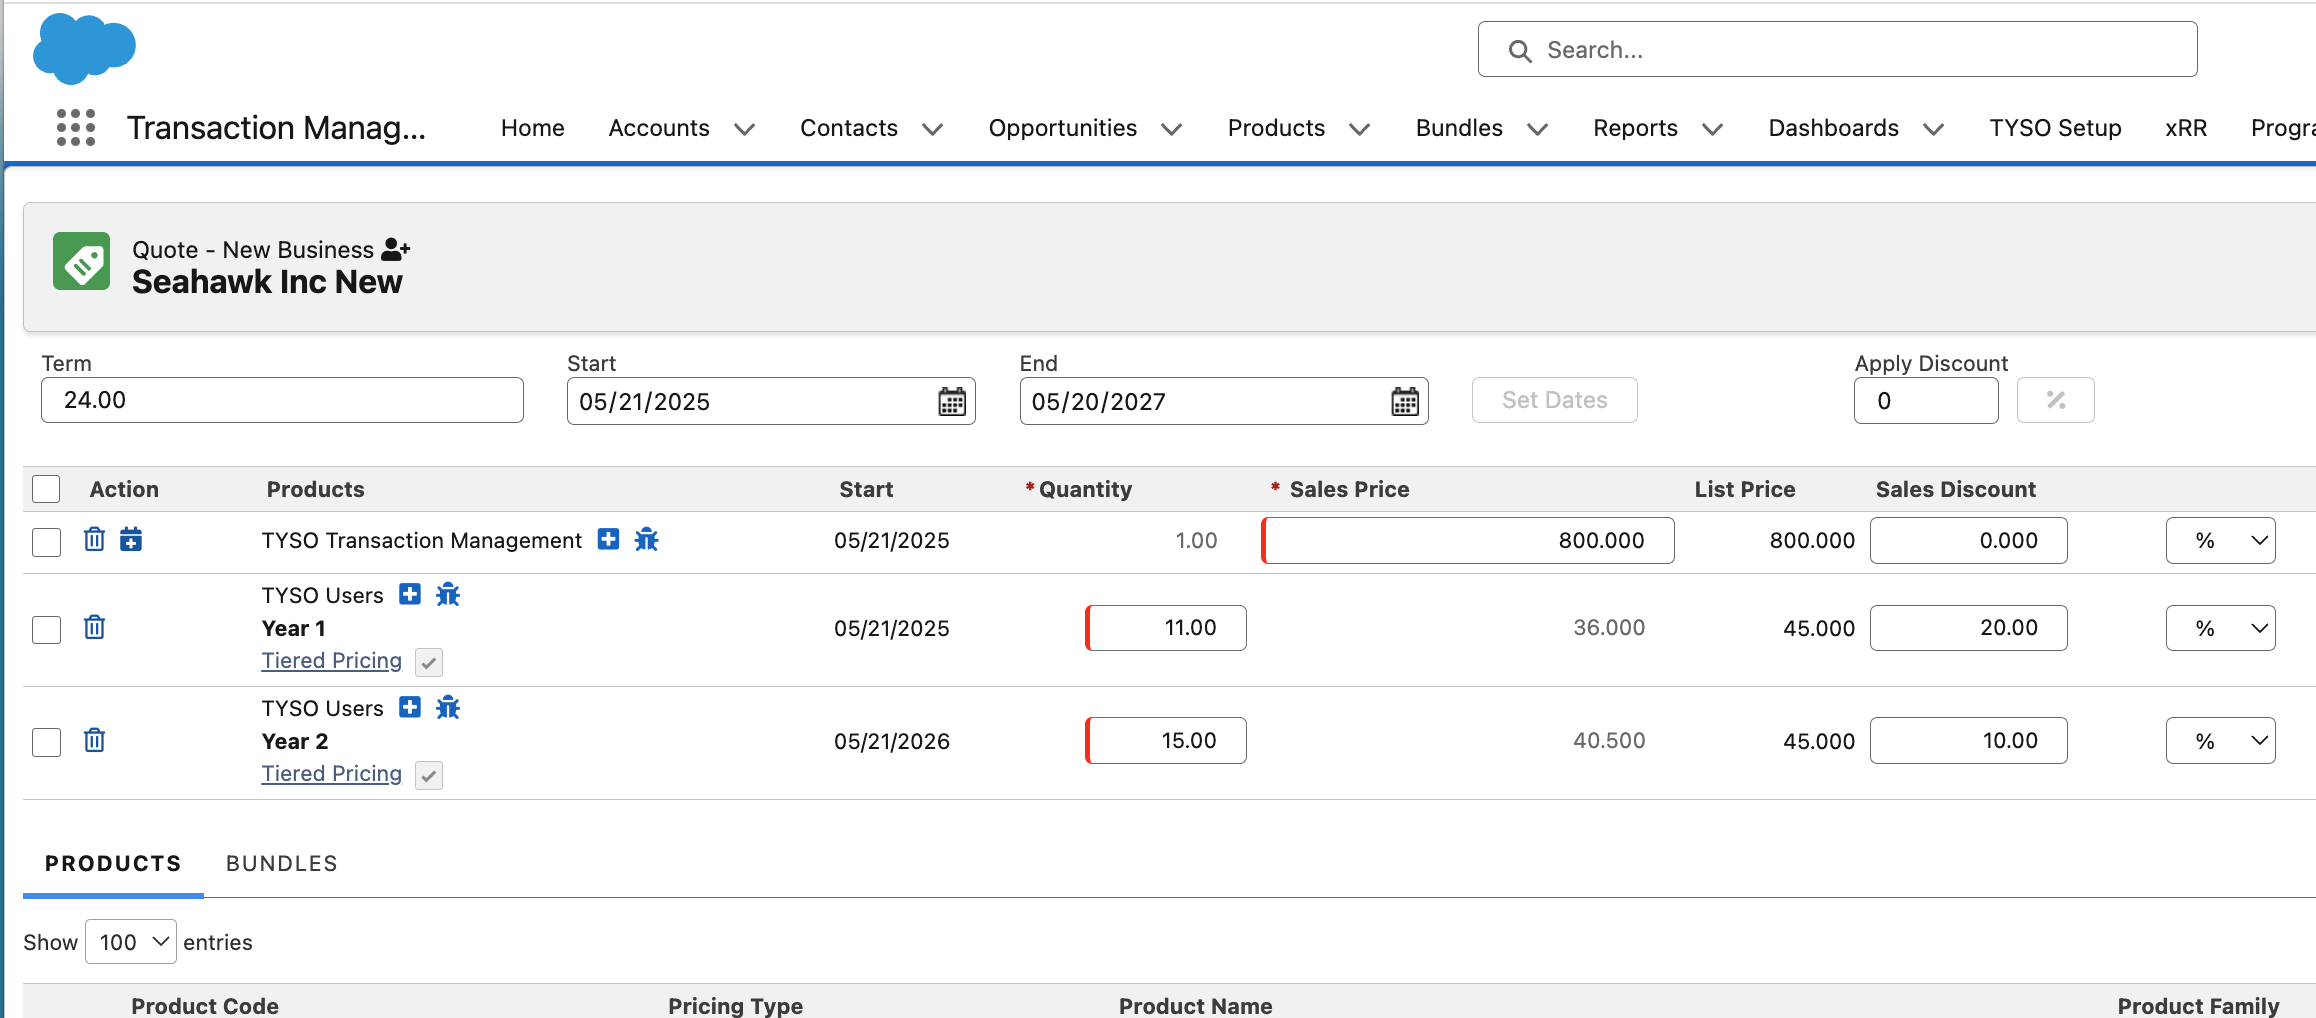The width and height of the screenshot is (2316, 1018).
Task: Select the TYSO Transaction Management row checkbox
Action: click(x=46, y=542)
